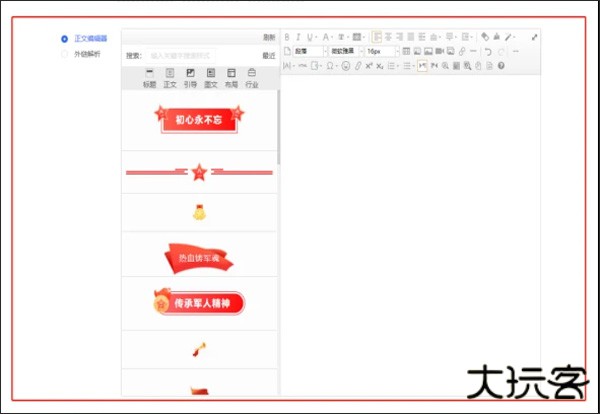Switch to the 标题 template tab
The image size is (600, 414).
point(149,79)
